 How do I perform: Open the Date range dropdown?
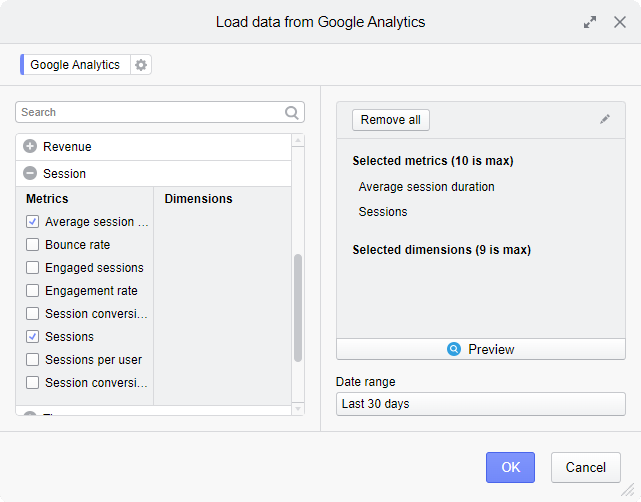[481, 404]
